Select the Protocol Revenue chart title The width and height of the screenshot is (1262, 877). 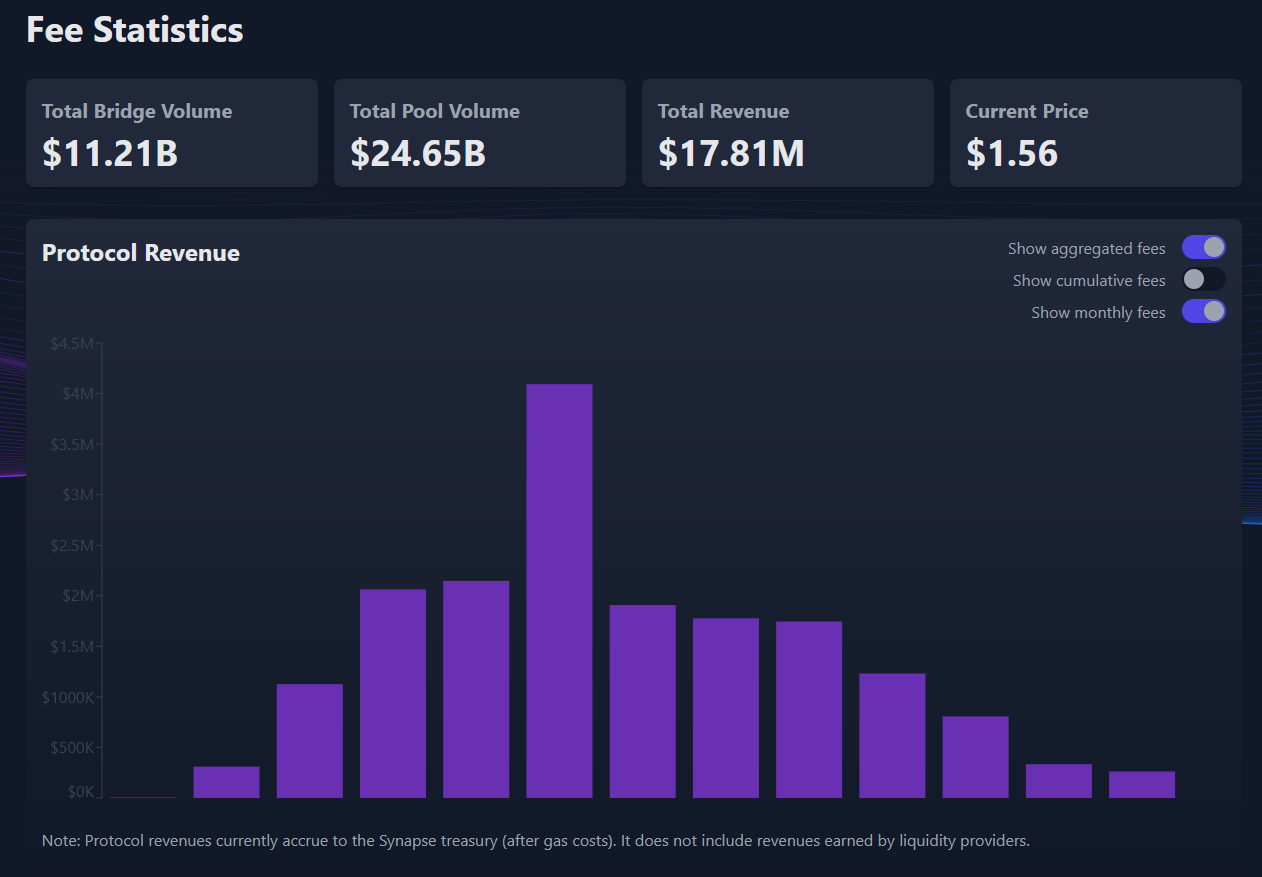point(141,253)
